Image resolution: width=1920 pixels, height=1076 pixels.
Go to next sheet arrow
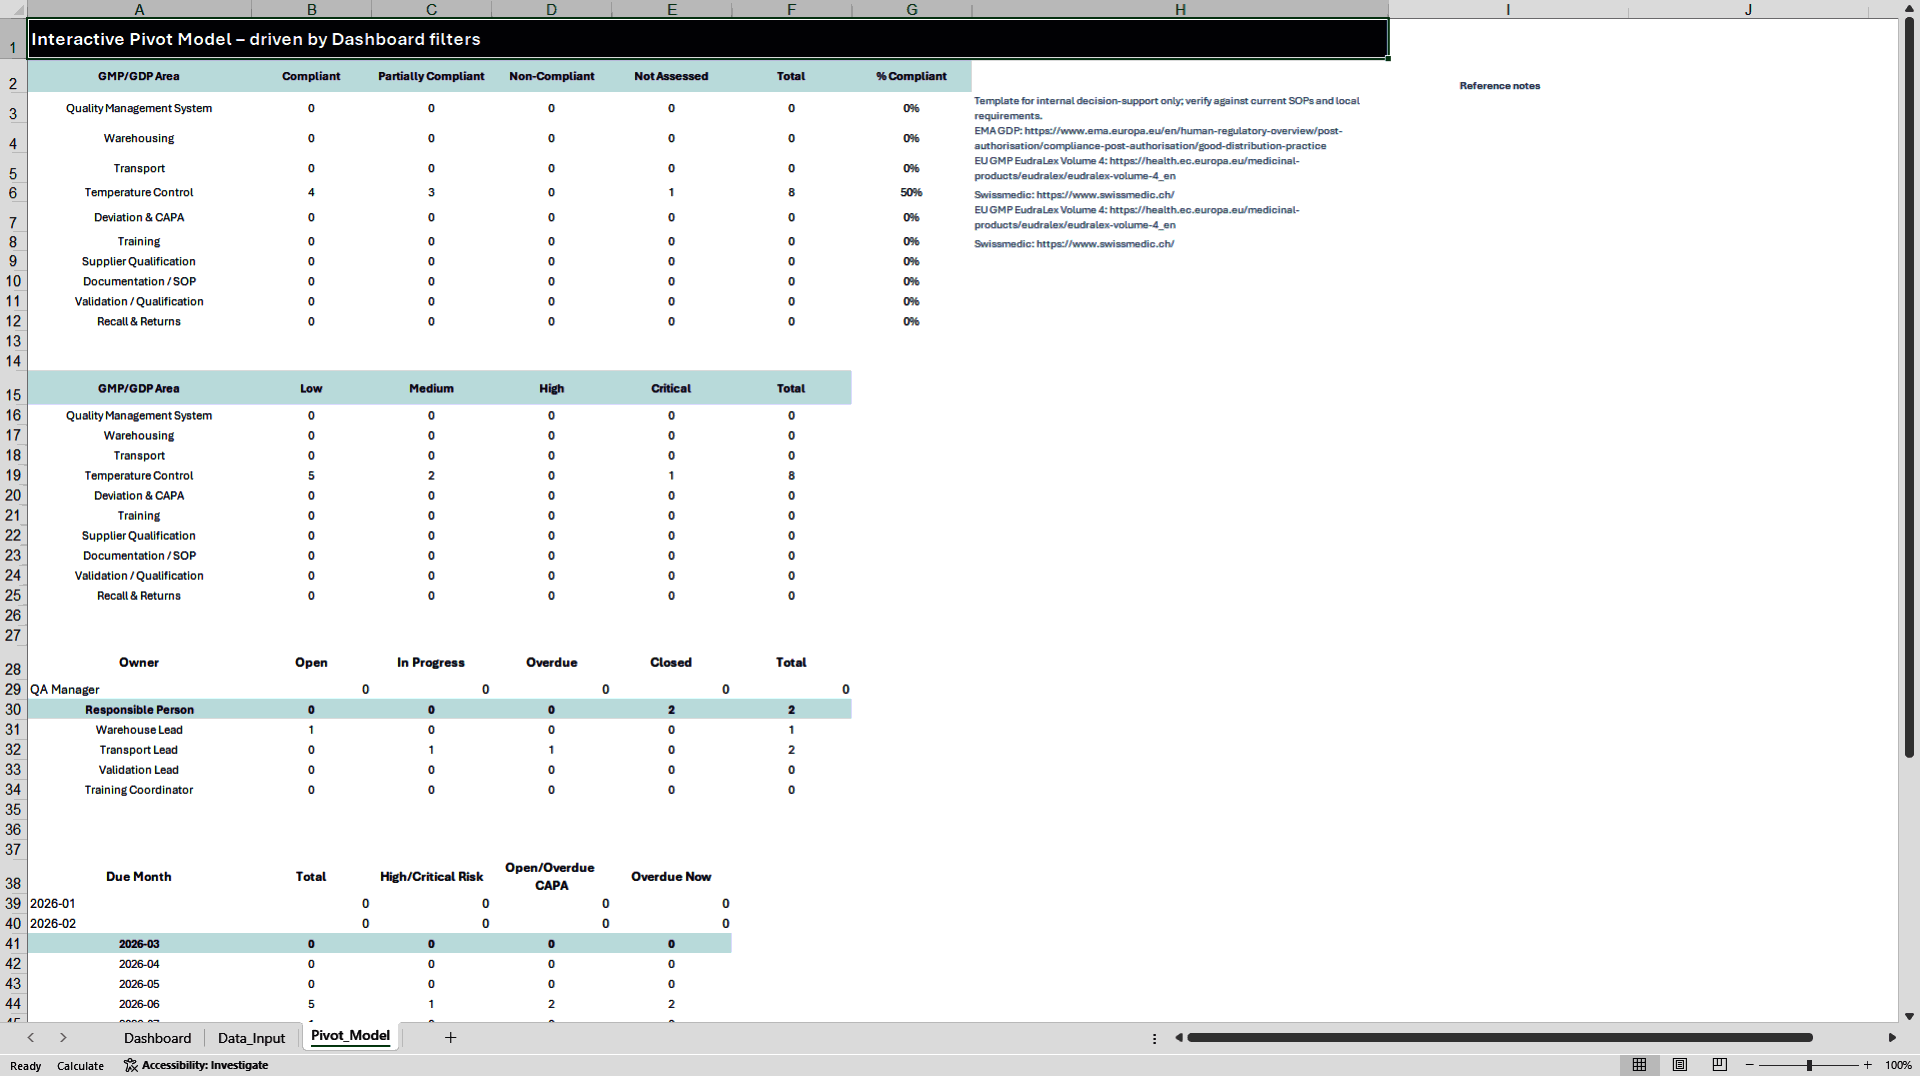(63, 1038)
